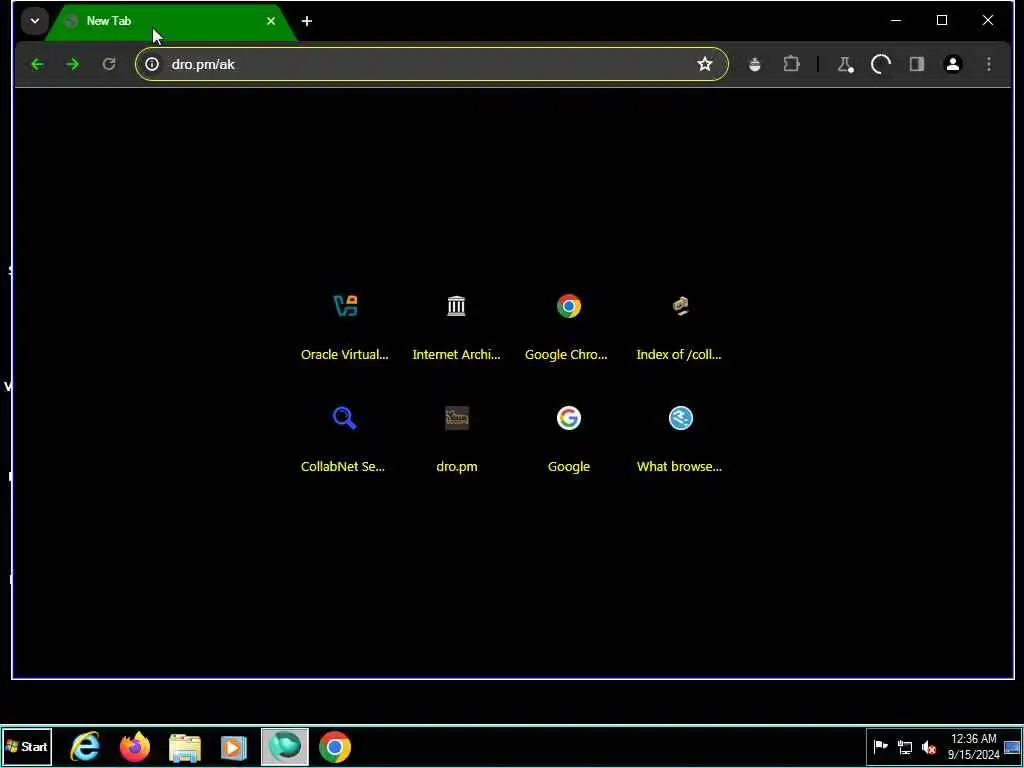Open the tab search dropdown arrow

pos(35,21)
